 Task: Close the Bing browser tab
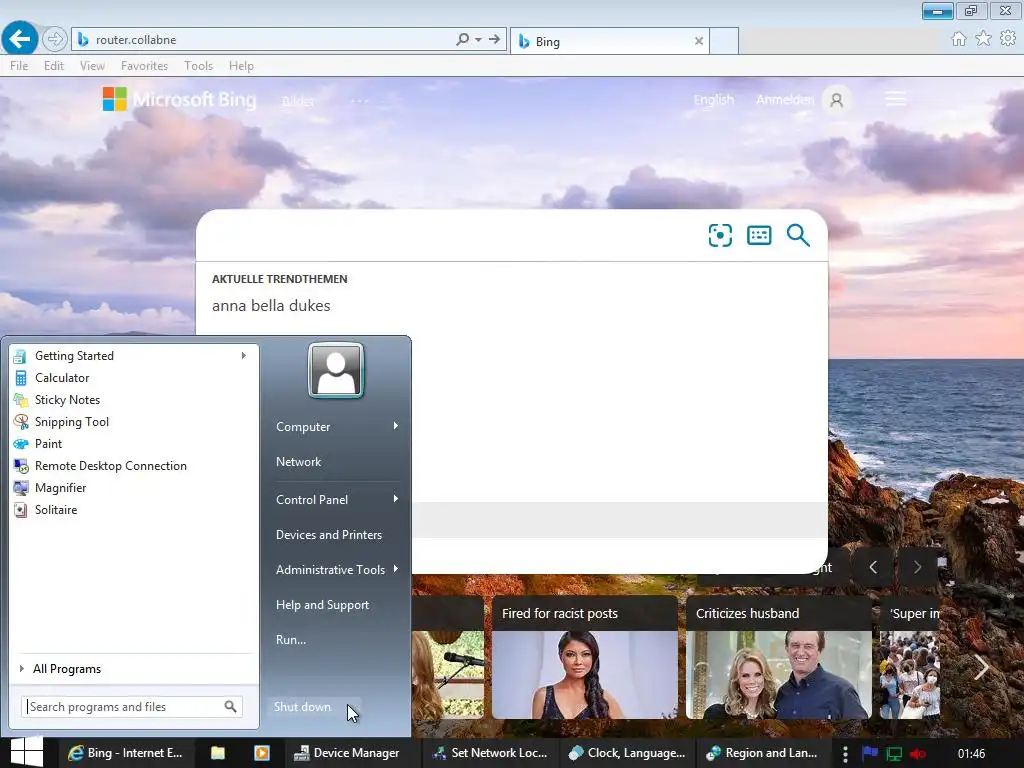[x=699, y=41]
